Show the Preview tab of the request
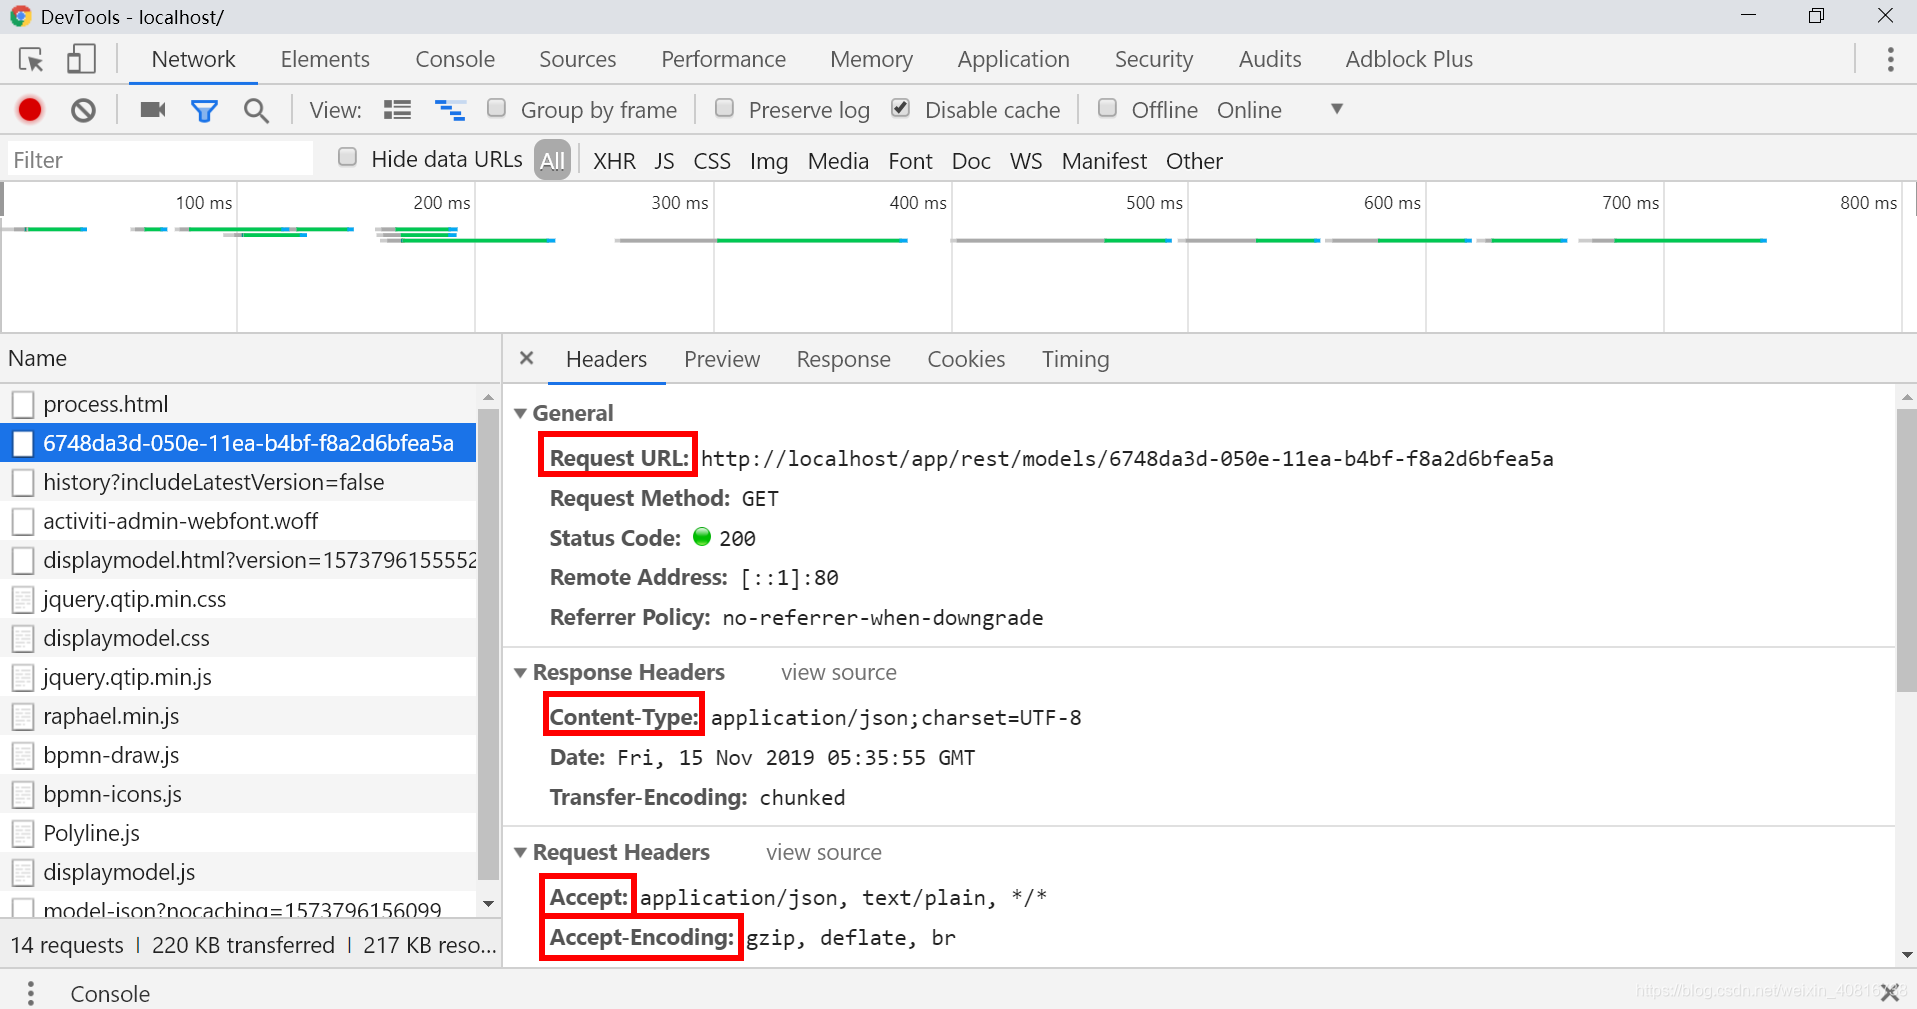The image size is (1917, 1009). click(722, 359)
